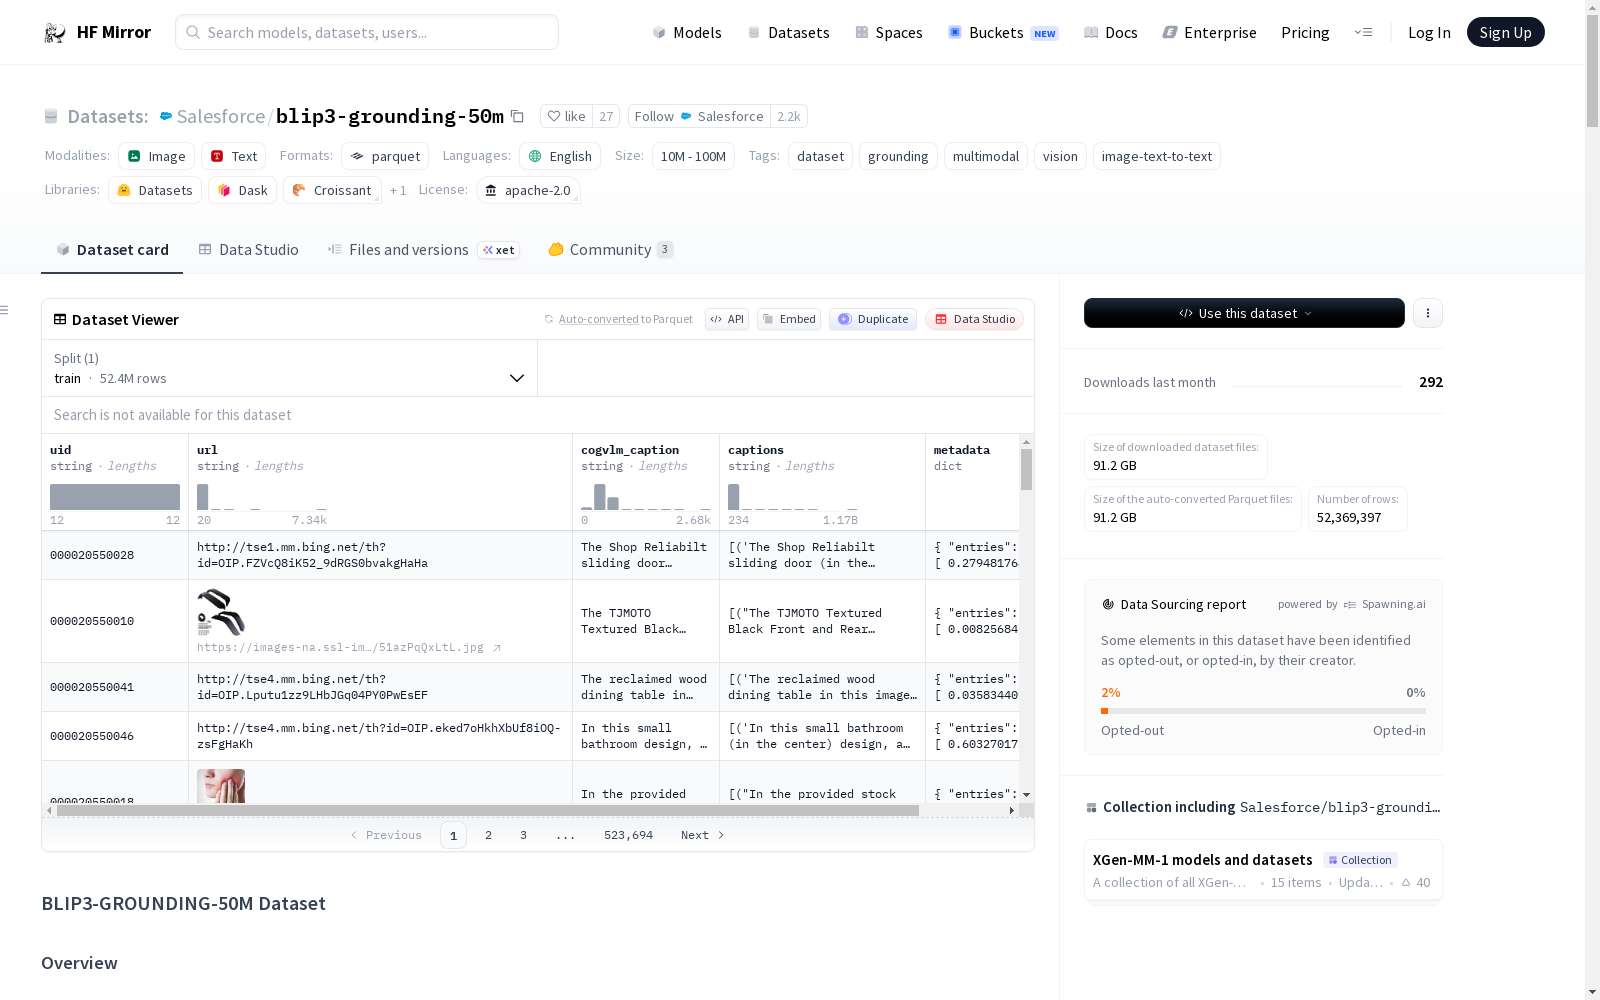Open the TJMOTO product image thumbnail
This screenshot has width=1600, height=1000.
(x=221, y=612)
